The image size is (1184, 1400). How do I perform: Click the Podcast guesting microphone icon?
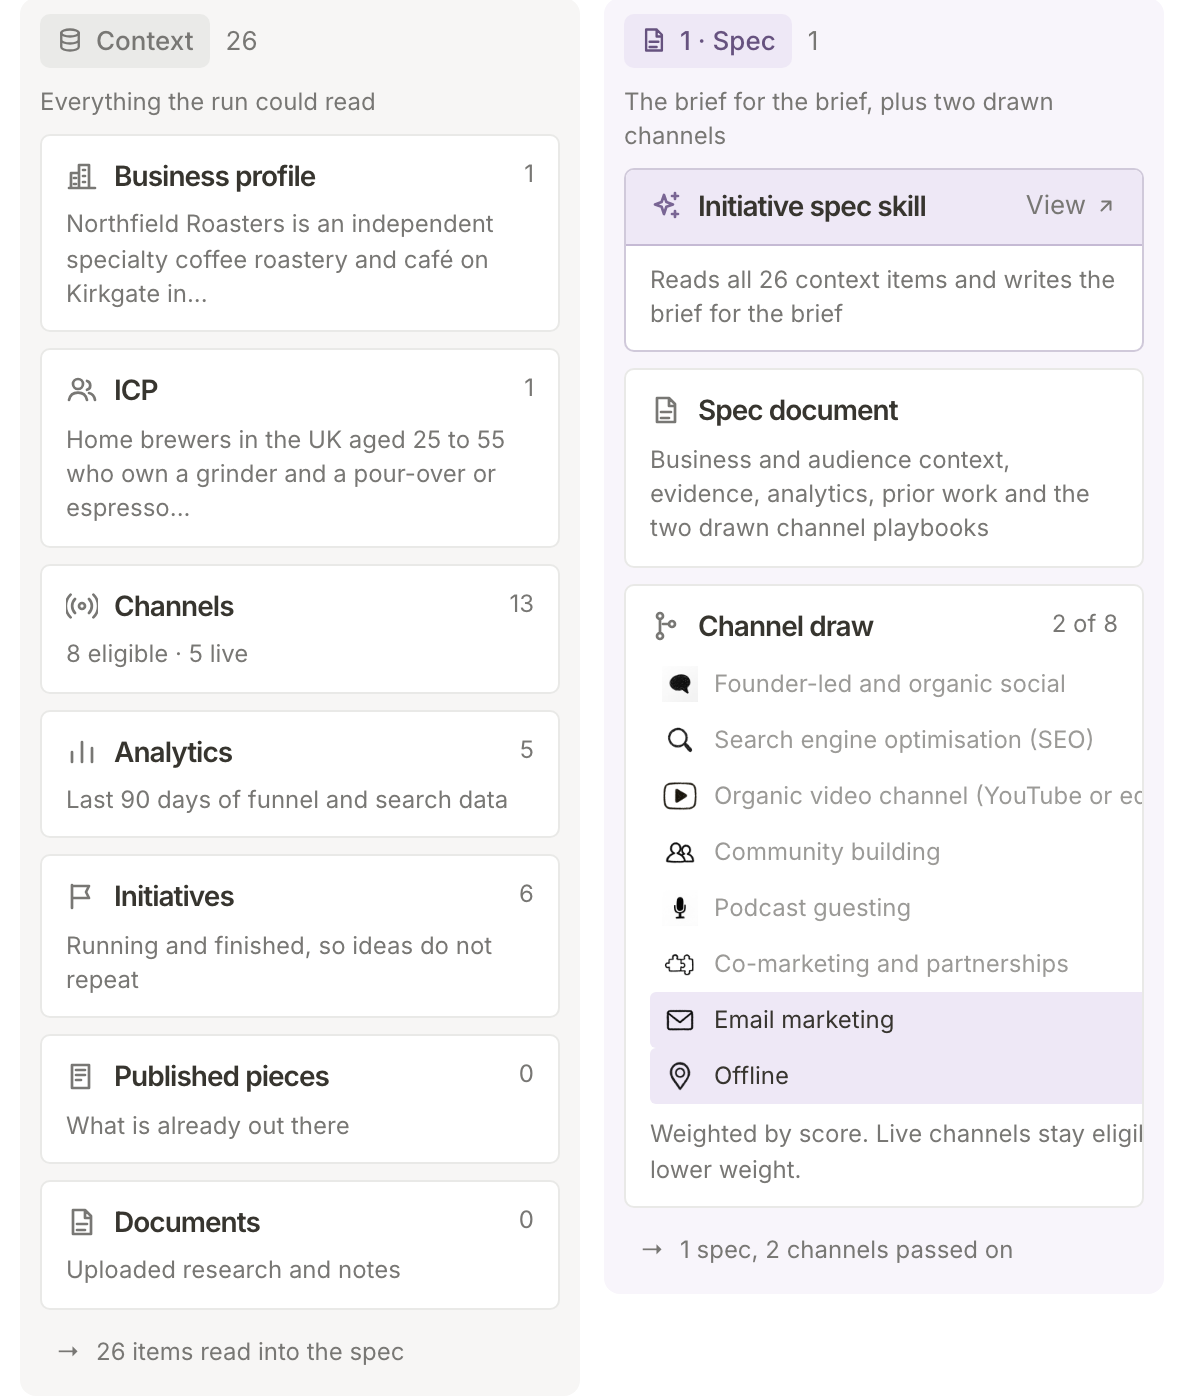pos(680,908)
